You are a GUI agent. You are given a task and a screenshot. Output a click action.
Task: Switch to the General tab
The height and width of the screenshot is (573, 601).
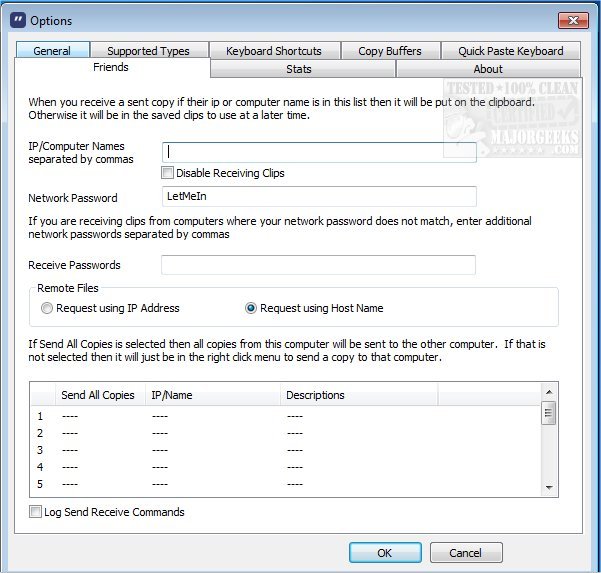(x=53, y=51)
